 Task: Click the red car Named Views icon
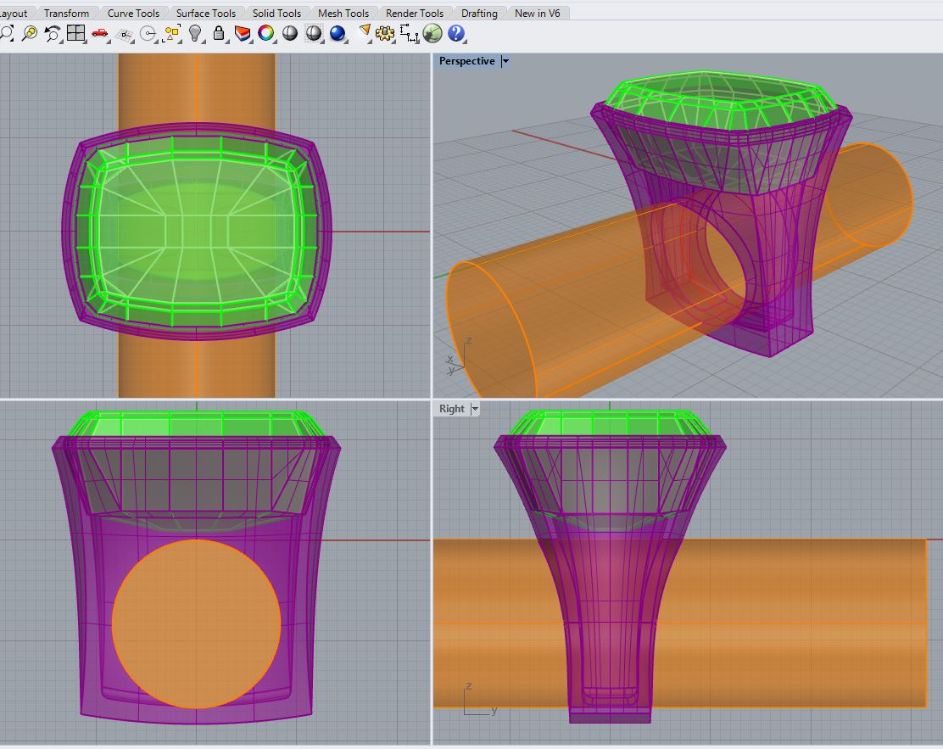coord(100,33)
